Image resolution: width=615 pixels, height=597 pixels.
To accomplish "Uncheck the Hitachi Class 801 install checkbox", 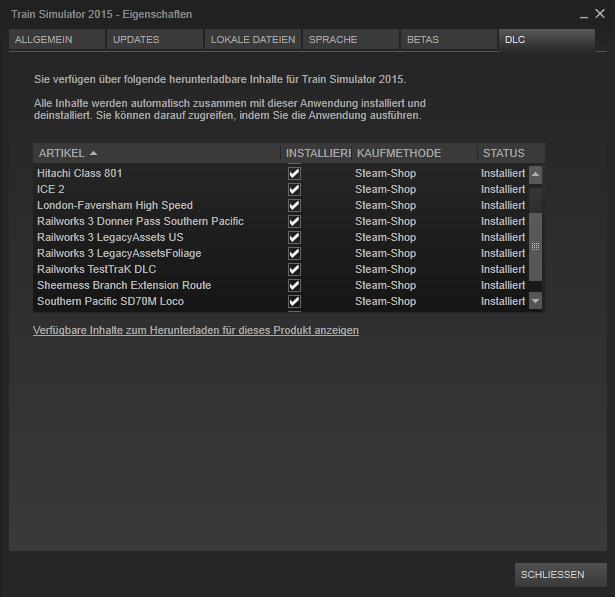I will click(x=295, y=173).
